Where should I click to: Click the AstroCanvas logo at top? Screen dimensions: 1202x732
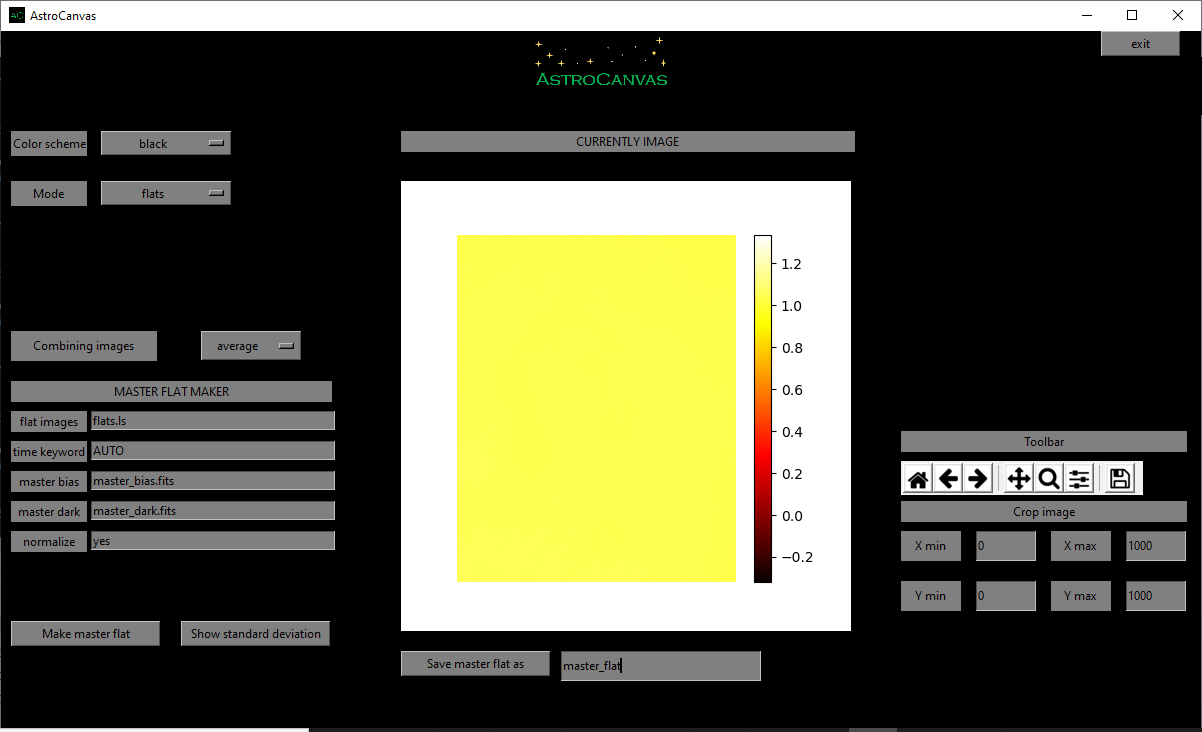(601, 63)
